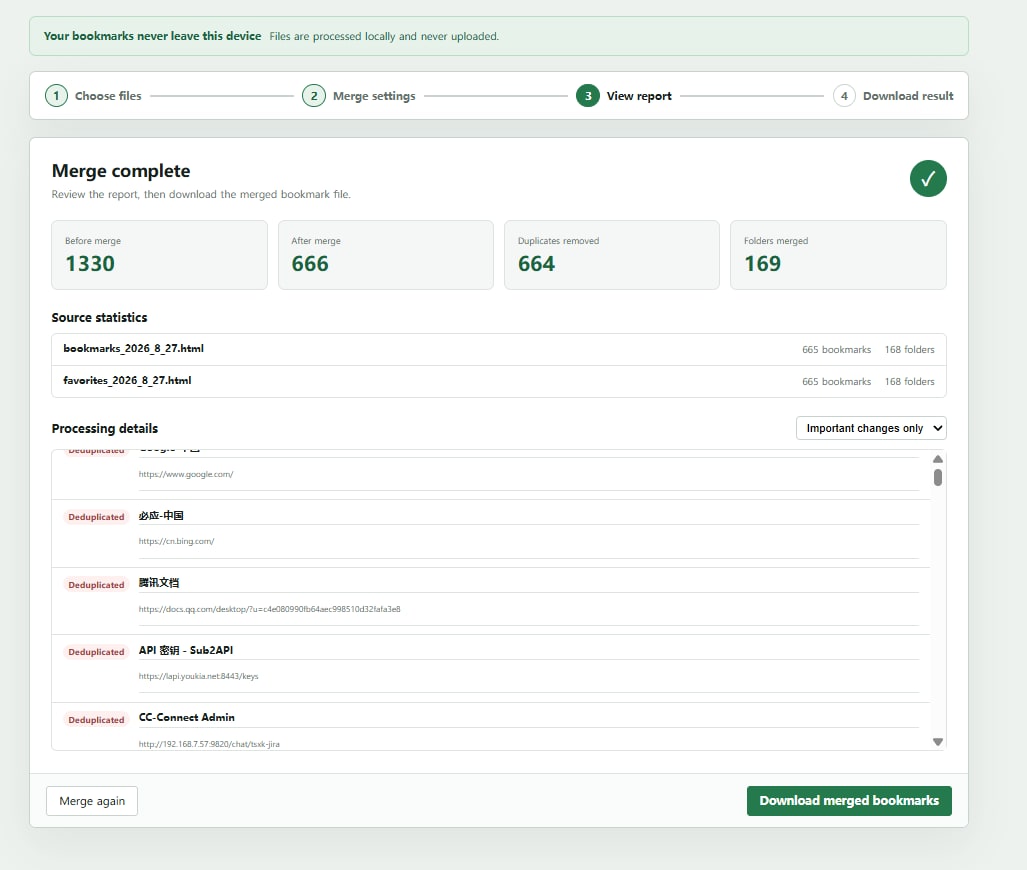This screenshot has width=1027, height=870.
Task: Go to Choose files step
Action: [x=108, y=96]
